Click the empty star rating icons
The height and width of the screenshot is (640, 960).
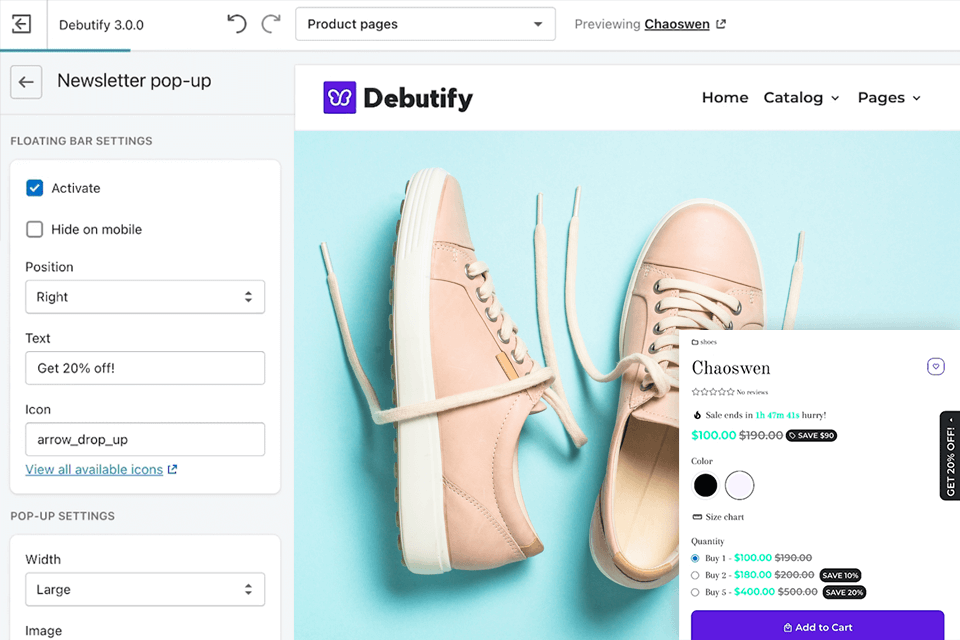coord(713,391)
